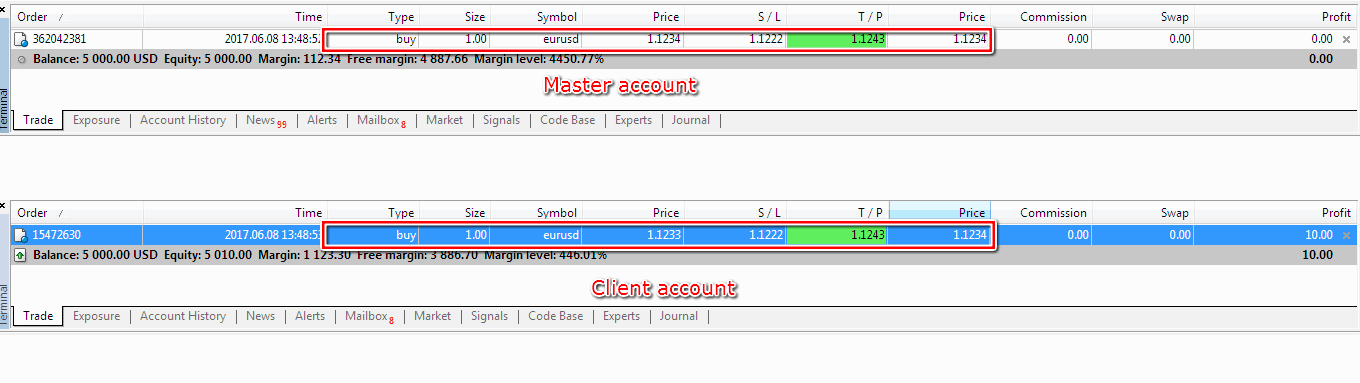1360x383 pixels.
Task: Open Exposure tab in client terminal
Action: 96,316
